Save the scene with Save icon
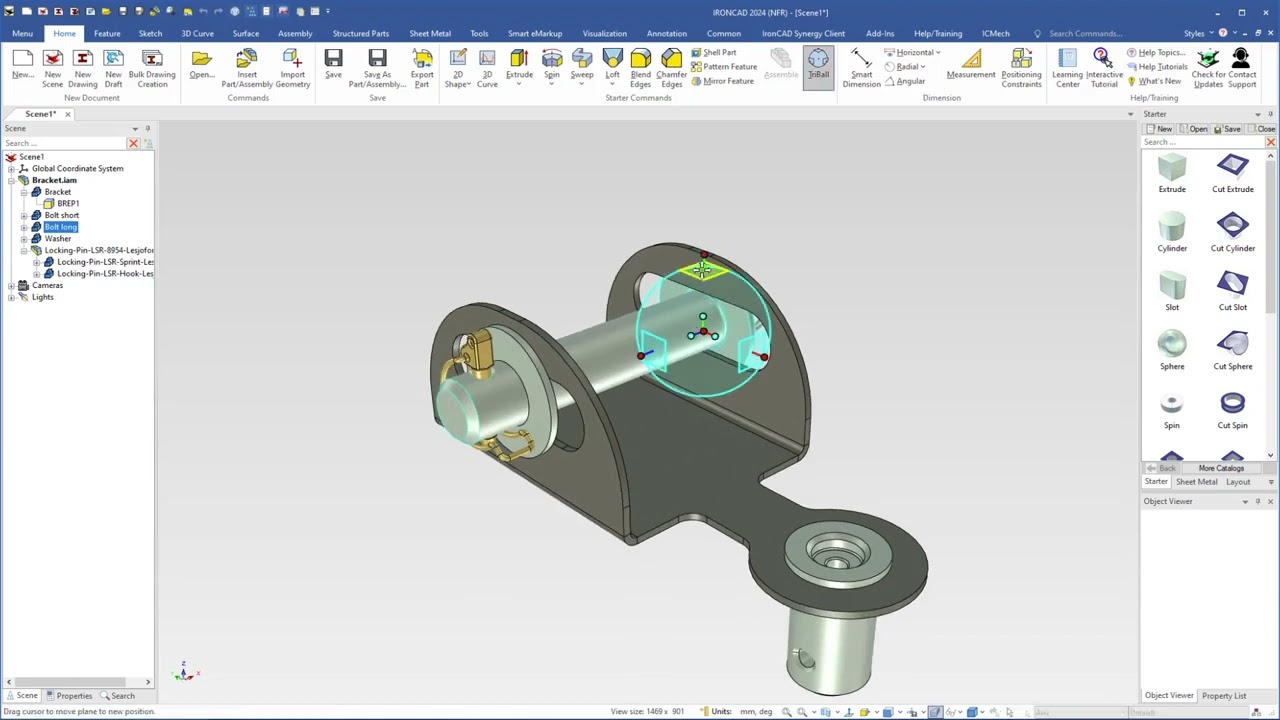Screen dimensions: 1280x720 click(333, 64)
